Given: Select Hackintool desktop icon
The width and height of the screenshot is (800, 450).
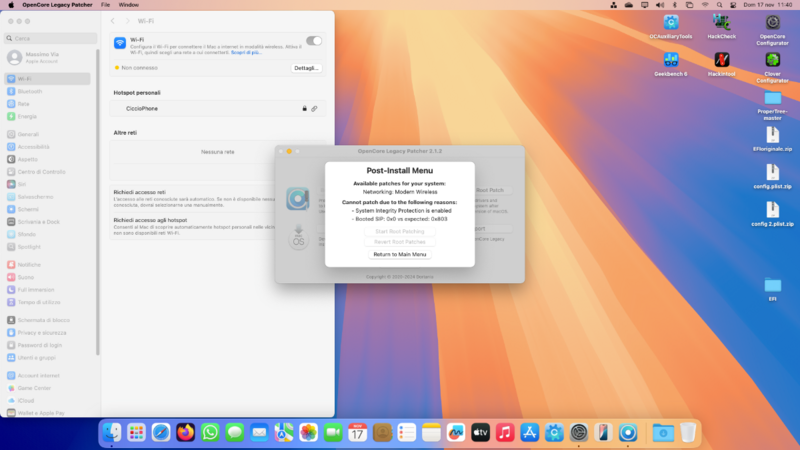Looking at the screenshot, I should tap(721, 64).
